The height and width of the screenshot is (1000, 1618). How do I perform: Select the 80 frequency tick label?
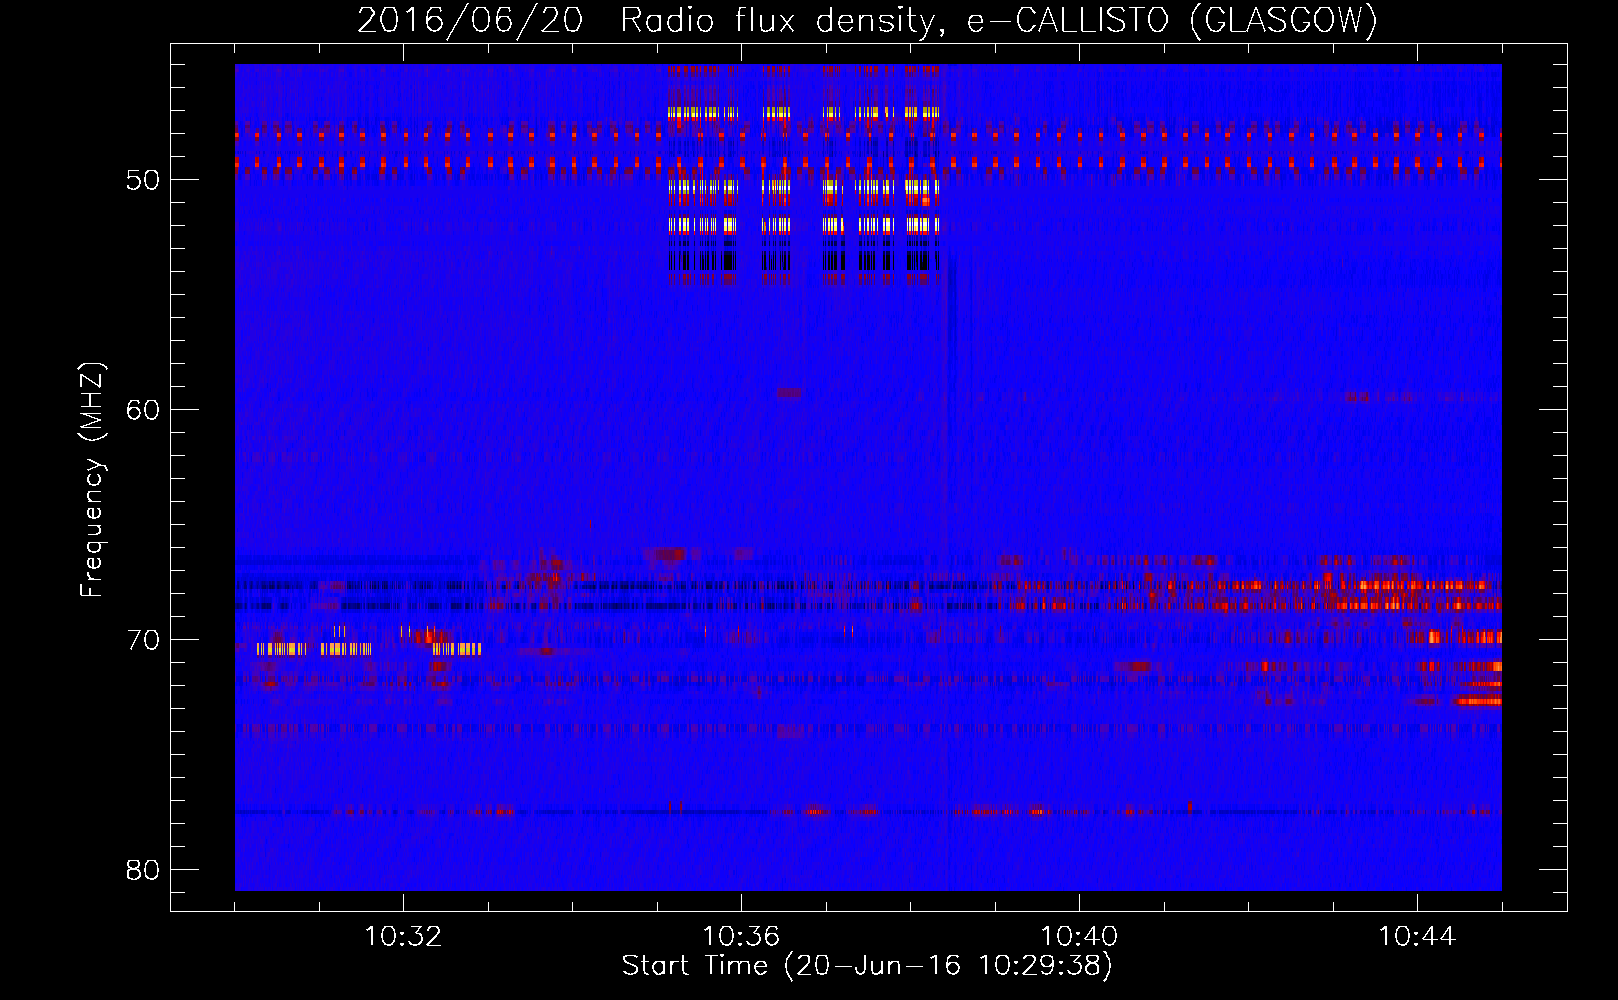(x=143, y=870)
